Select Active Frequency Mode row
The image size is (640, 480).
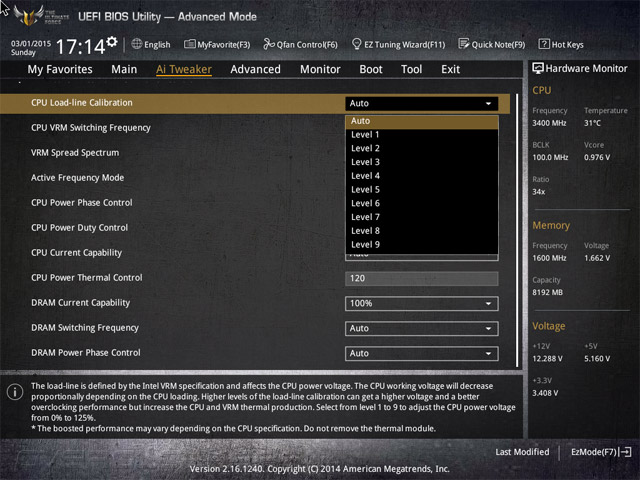pos(78,178)
